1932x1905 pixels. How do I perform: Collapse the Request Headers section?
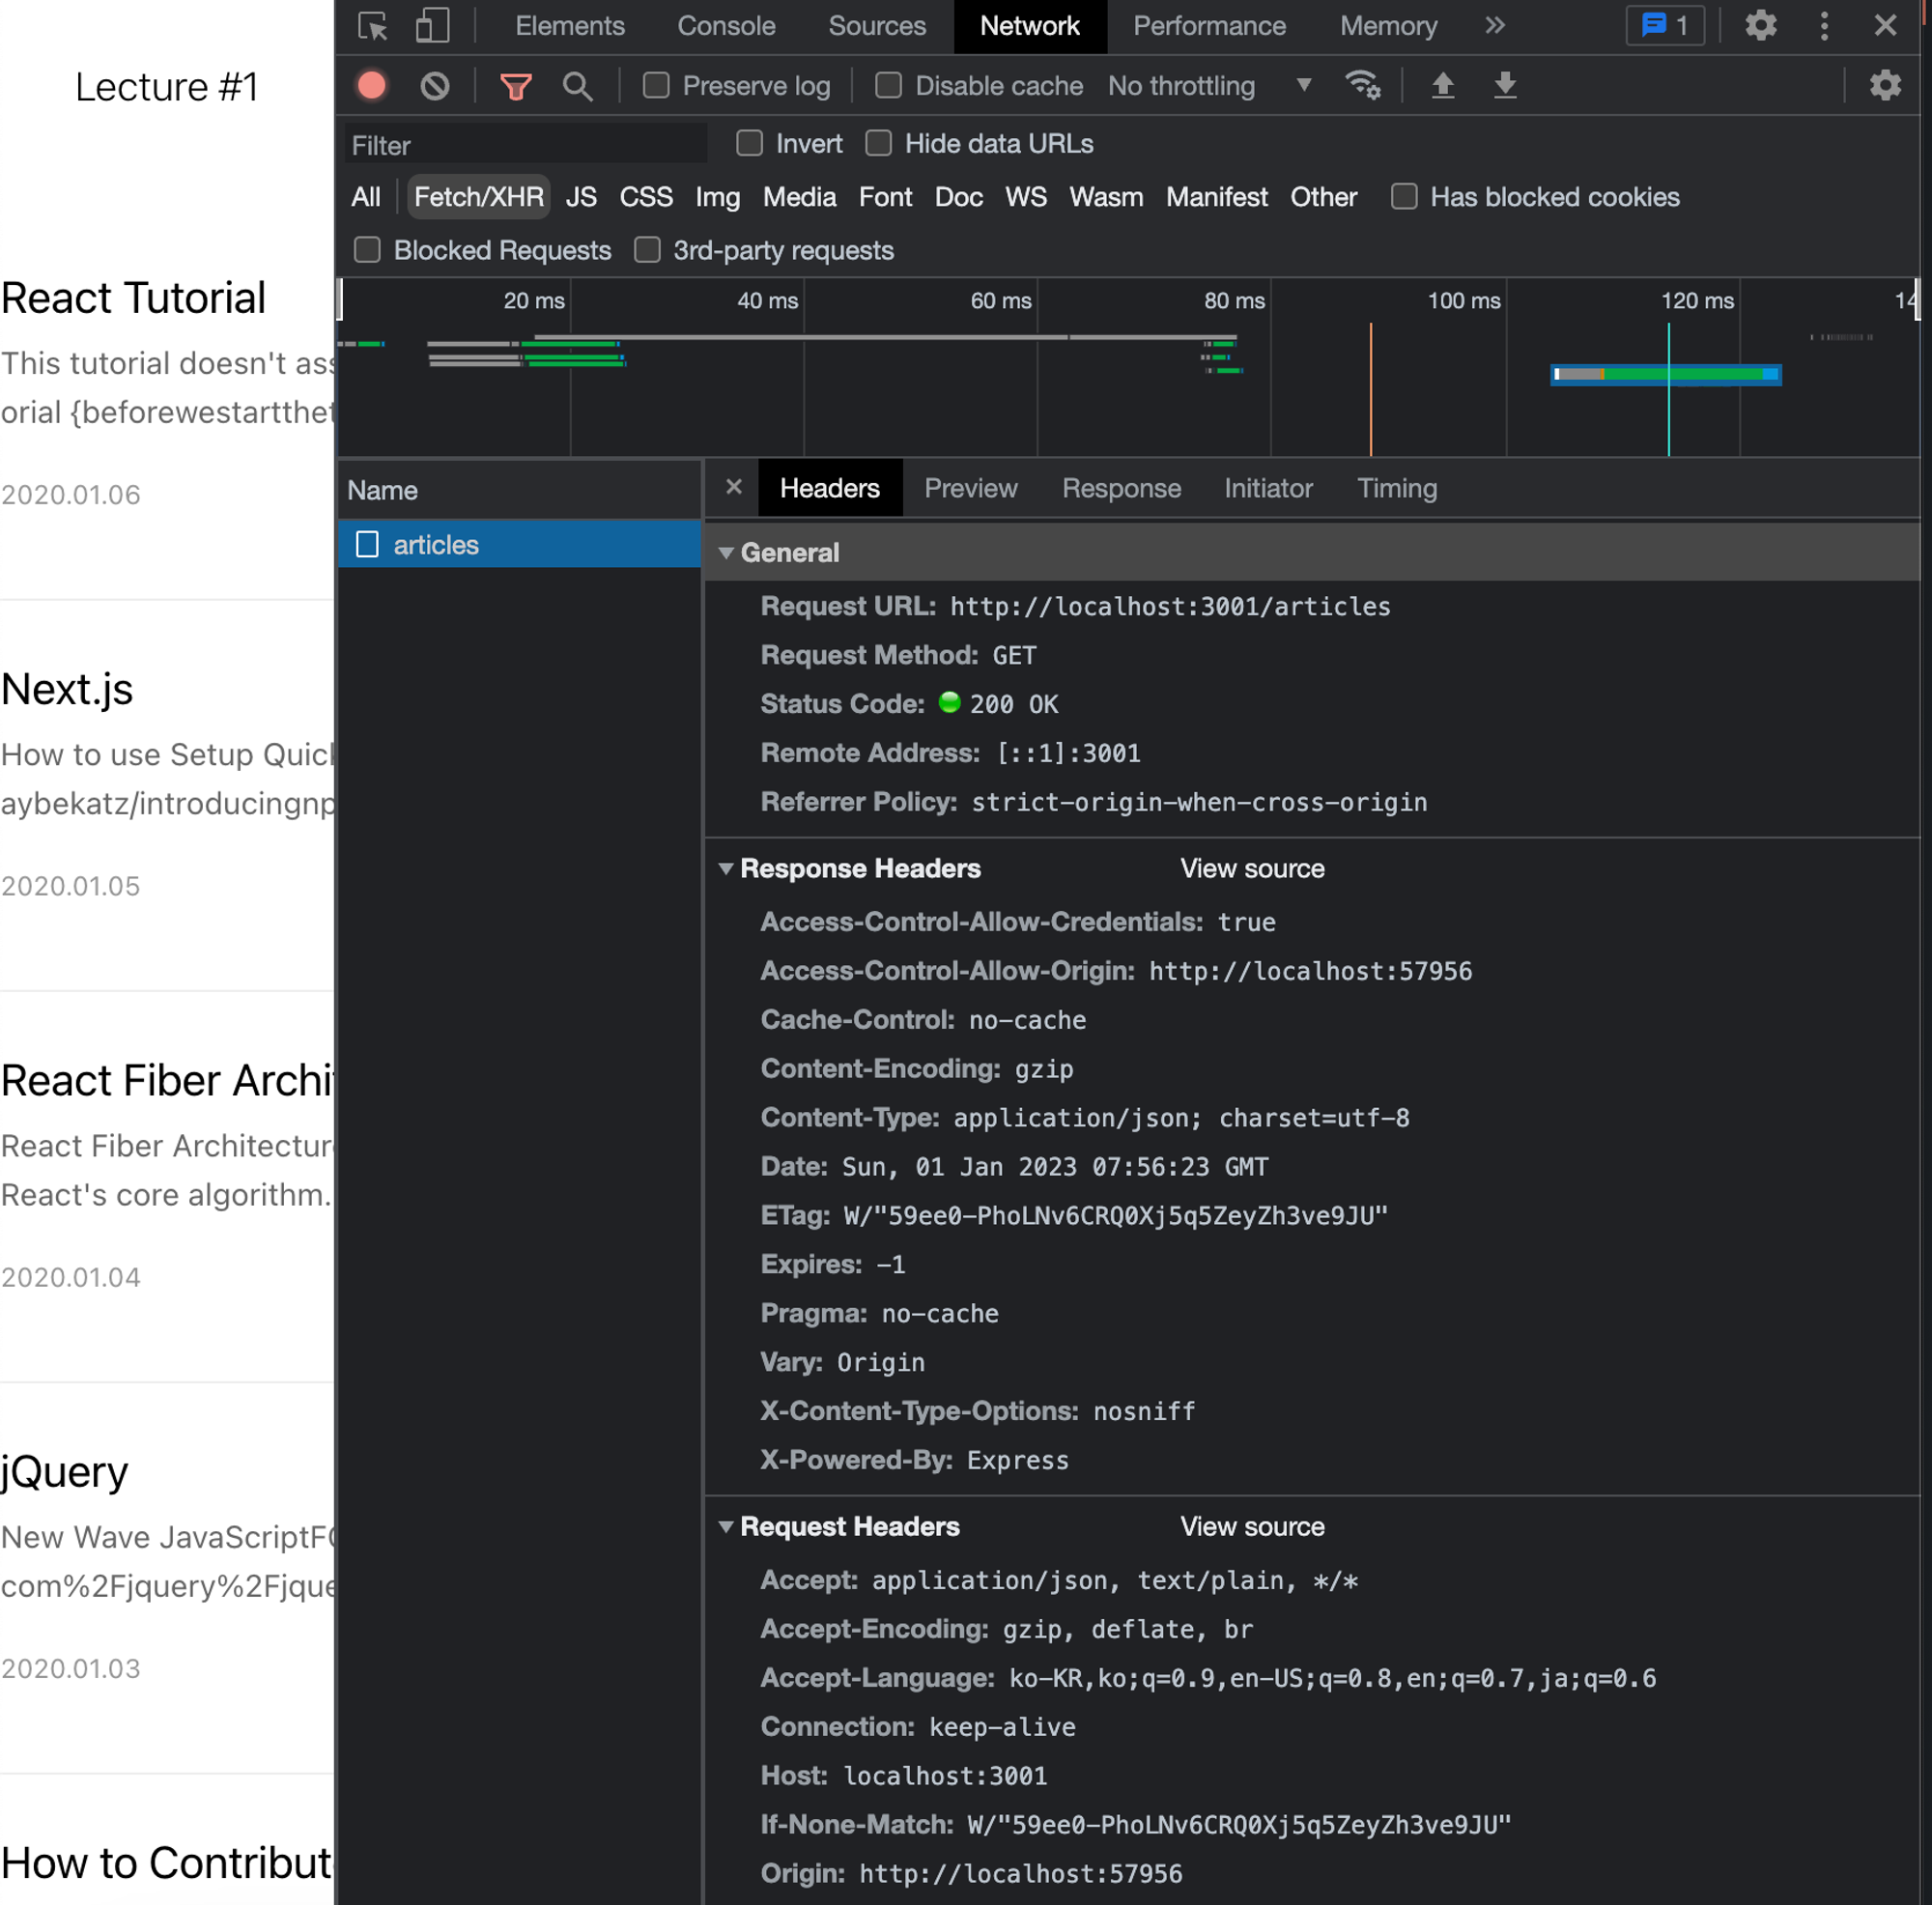[x=726, y=1527]
